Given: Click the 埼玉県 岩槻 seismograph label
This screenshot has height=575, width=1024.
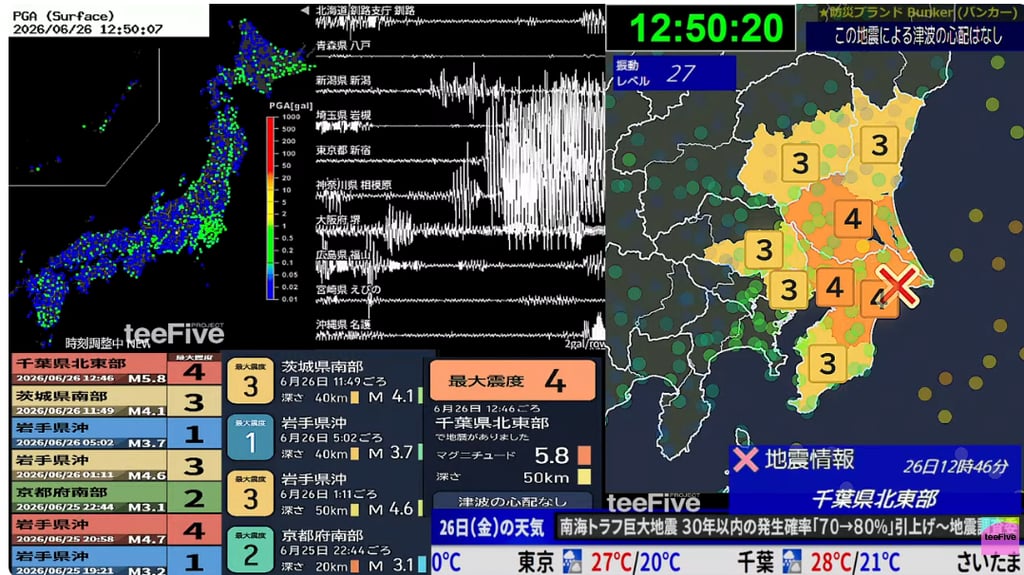Looking at the screenshot, I should [344, 115].
